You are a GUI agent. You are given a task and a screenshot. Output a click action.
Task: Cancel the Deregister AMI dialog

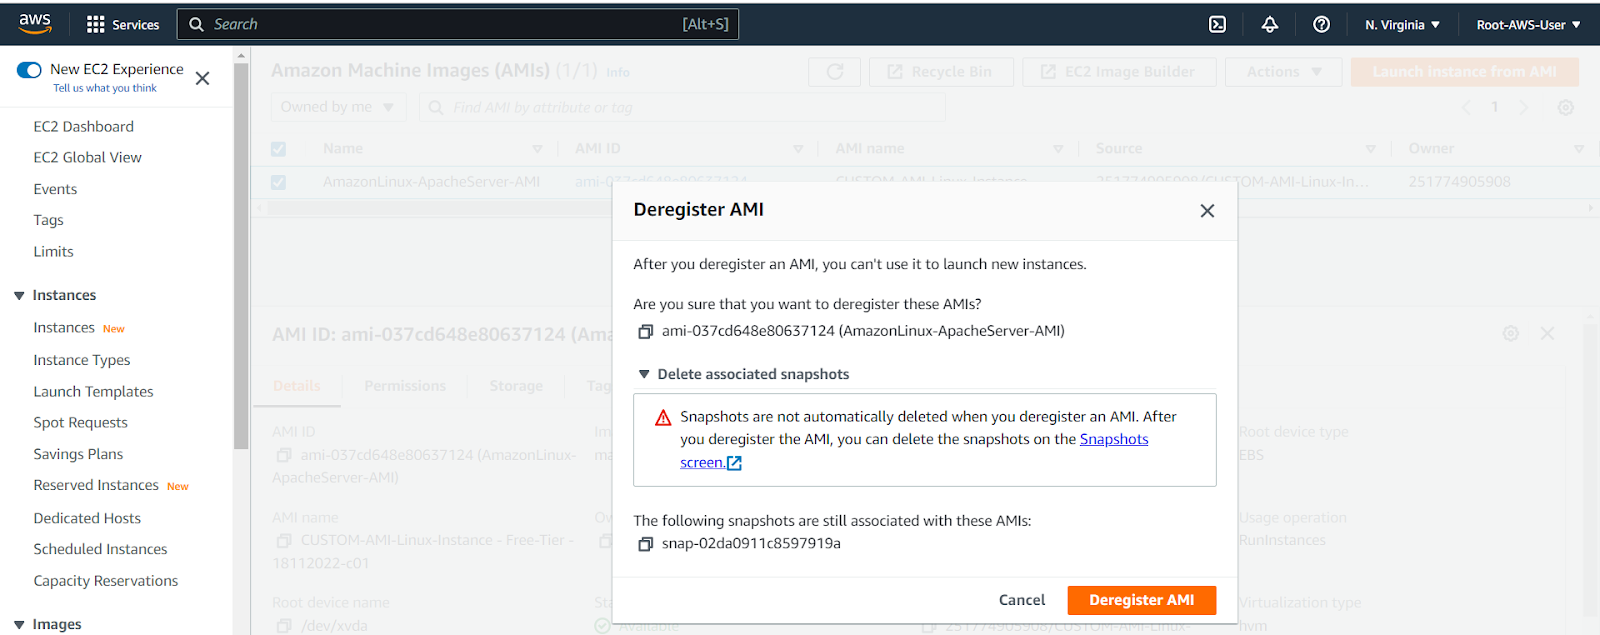tap(1021, 600)
